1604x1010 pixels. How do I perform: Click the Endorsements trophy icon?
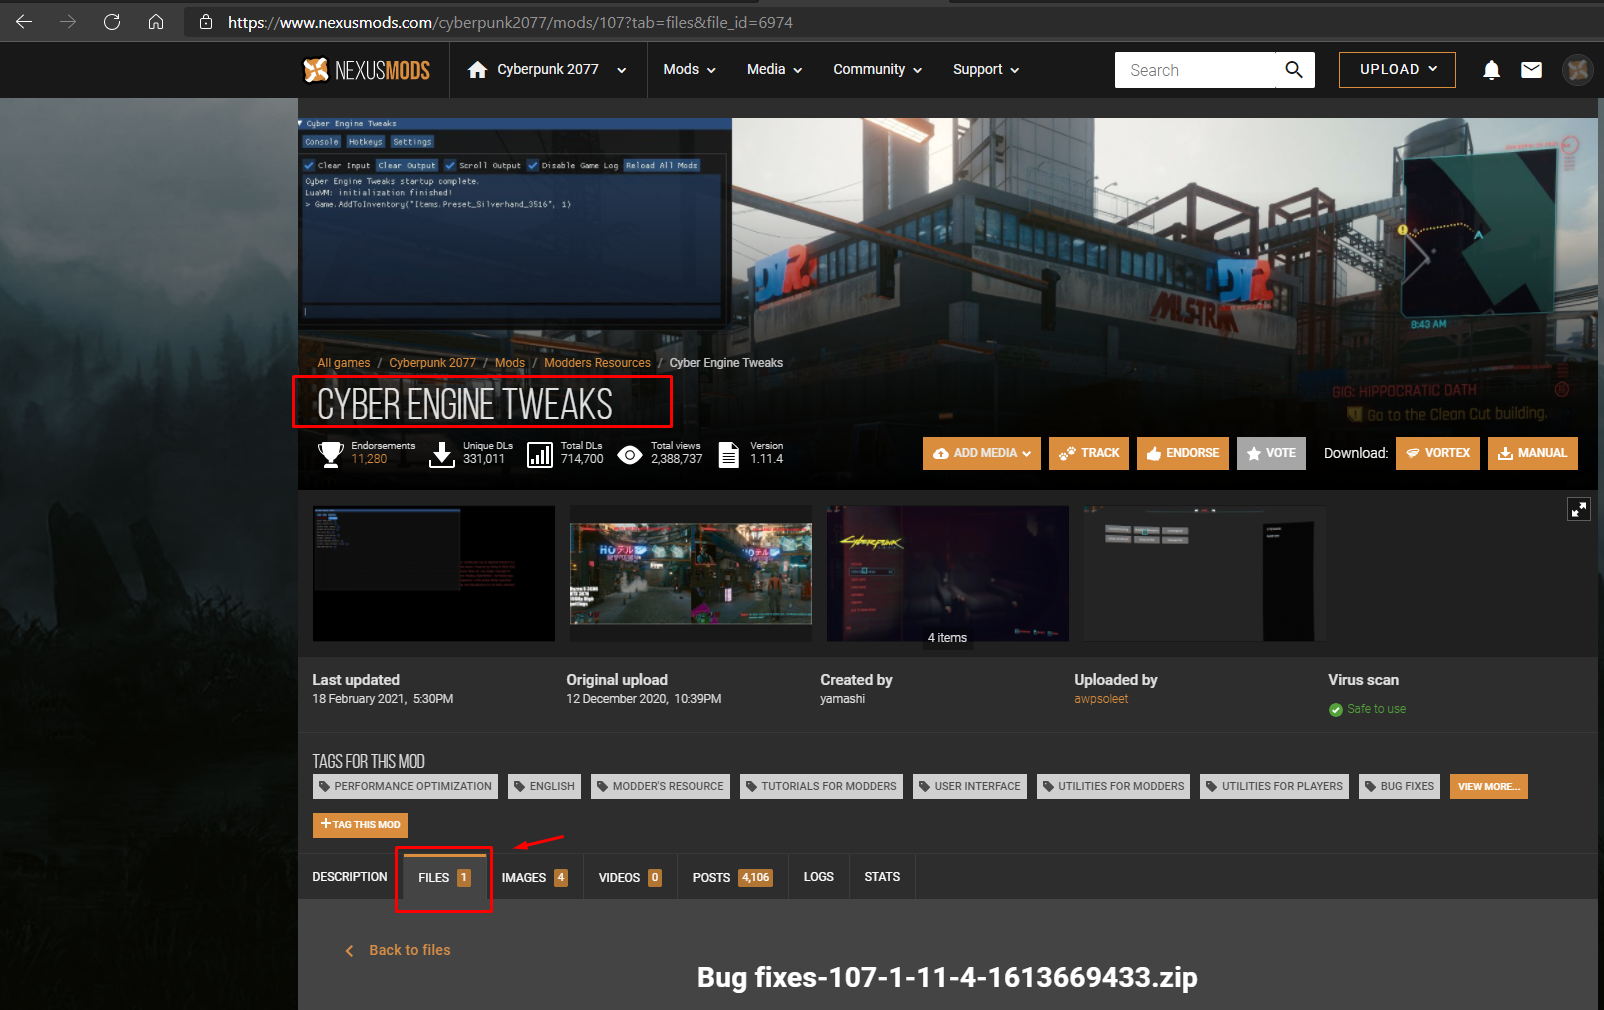click(331, 454)
